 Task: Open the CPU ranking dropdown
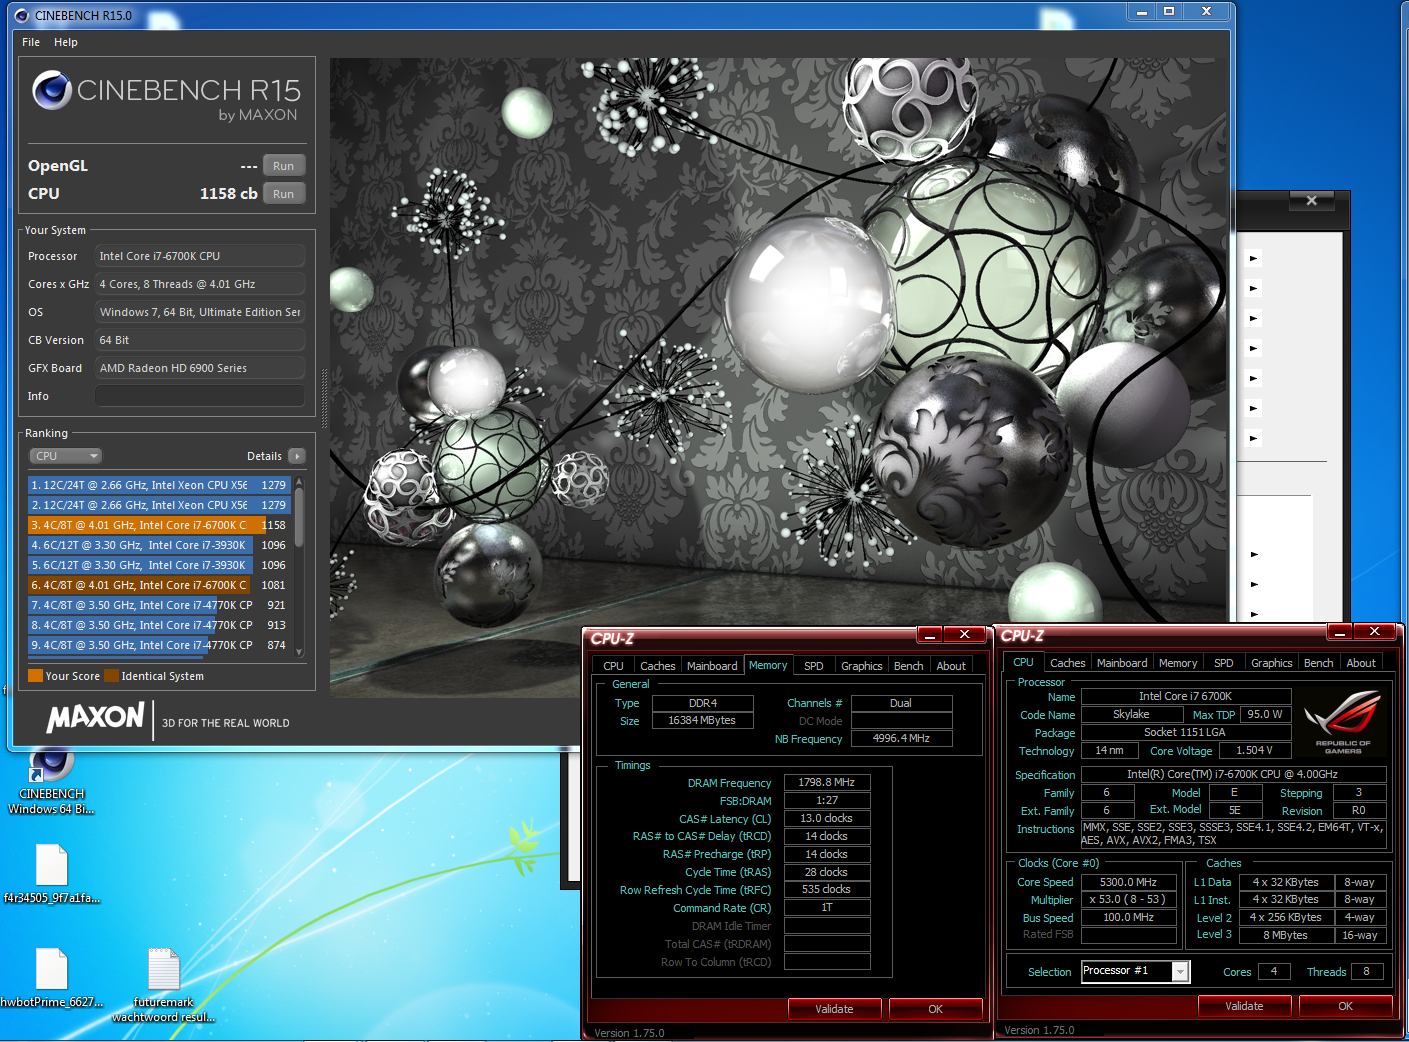[x=66, y=456]
